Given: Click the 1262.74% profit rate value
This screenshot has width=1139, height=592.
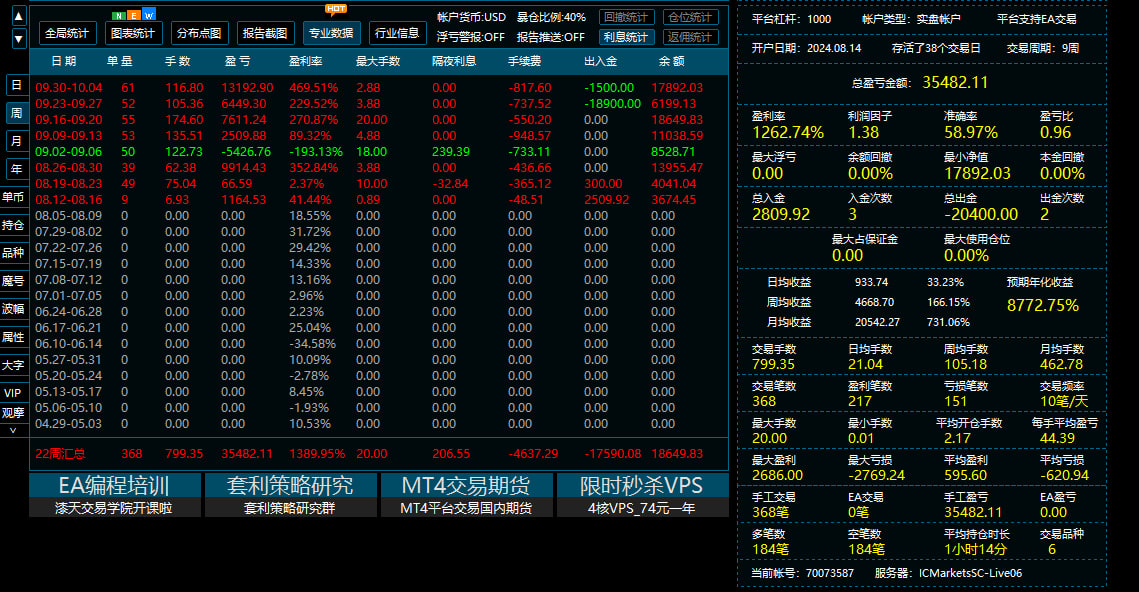Looking at the screenshot, I should 788,132.
